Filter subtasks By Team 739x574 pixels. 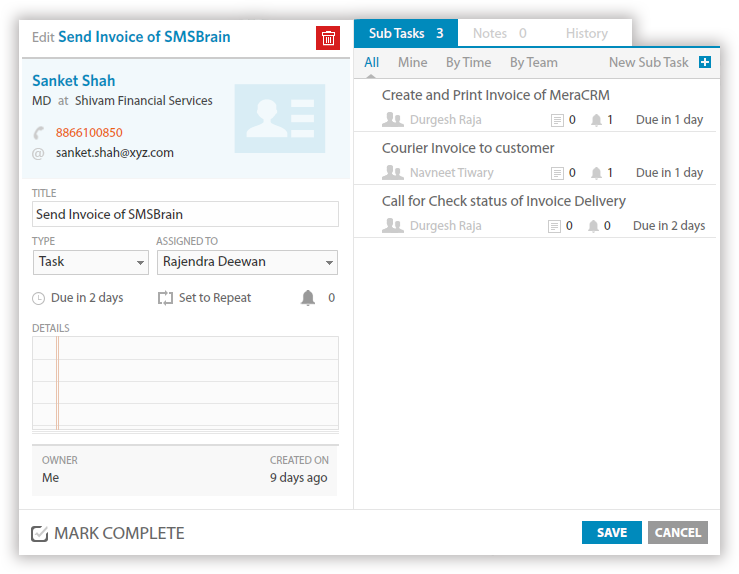(533, 62)
